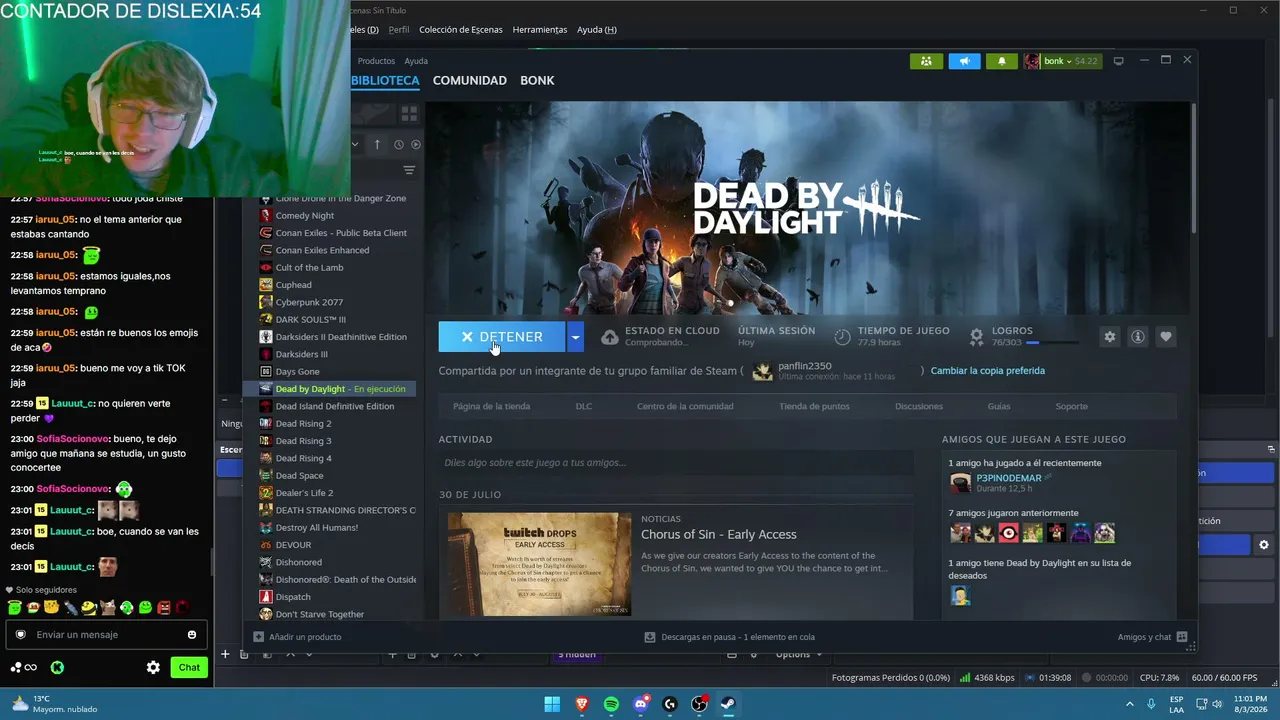Open Big Picture mode monitor icon
Viewport: 1280px width, 720px height.
click(x=1118, y=61)
